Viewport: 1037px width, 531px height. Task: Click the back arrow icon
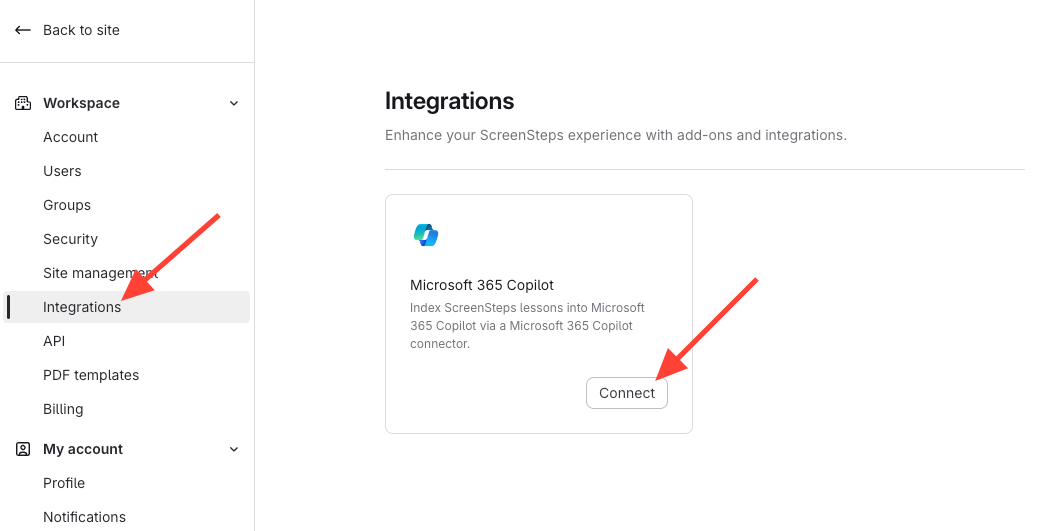click(x=23, y=30)
